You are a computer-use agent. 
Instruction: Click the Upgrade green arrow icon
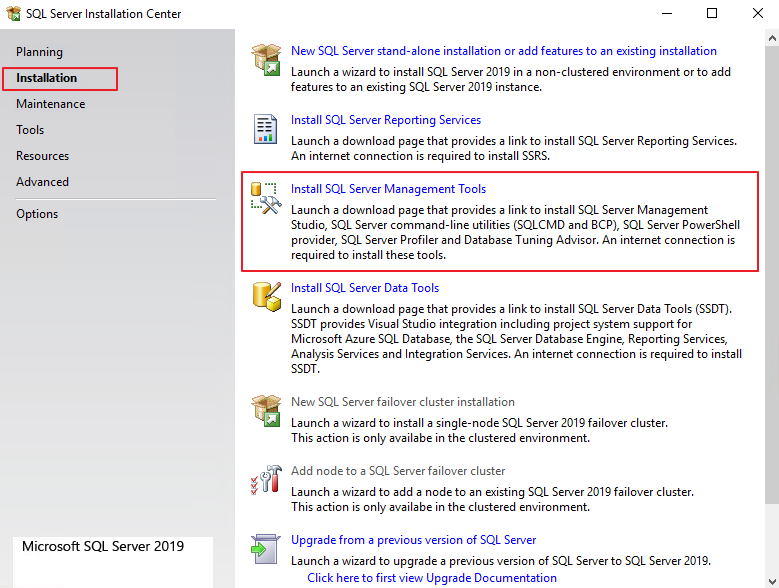coord(266,549)
